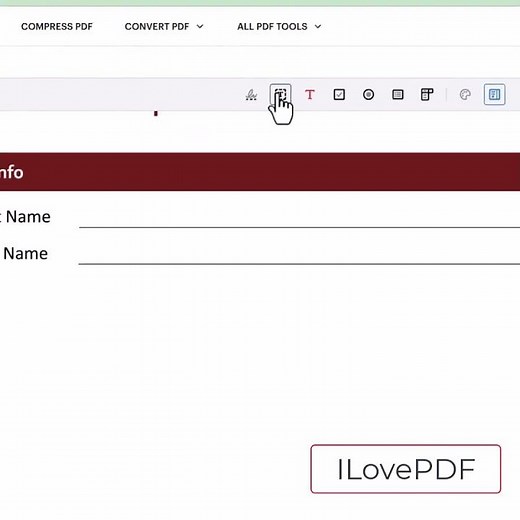The image size is (520, 520).
Task: Toggle the highlighted blue side panel icon
Action: tap(494, 95)
